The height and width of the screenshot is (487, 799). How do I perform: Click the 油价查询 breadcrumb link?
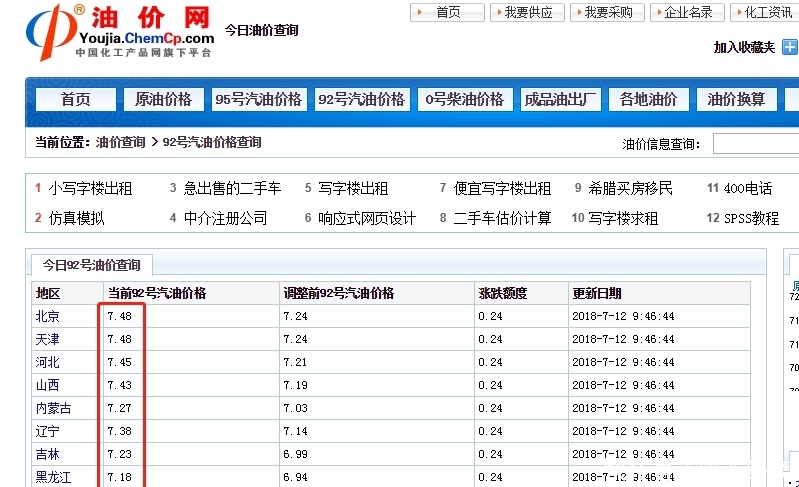point(121,142)
